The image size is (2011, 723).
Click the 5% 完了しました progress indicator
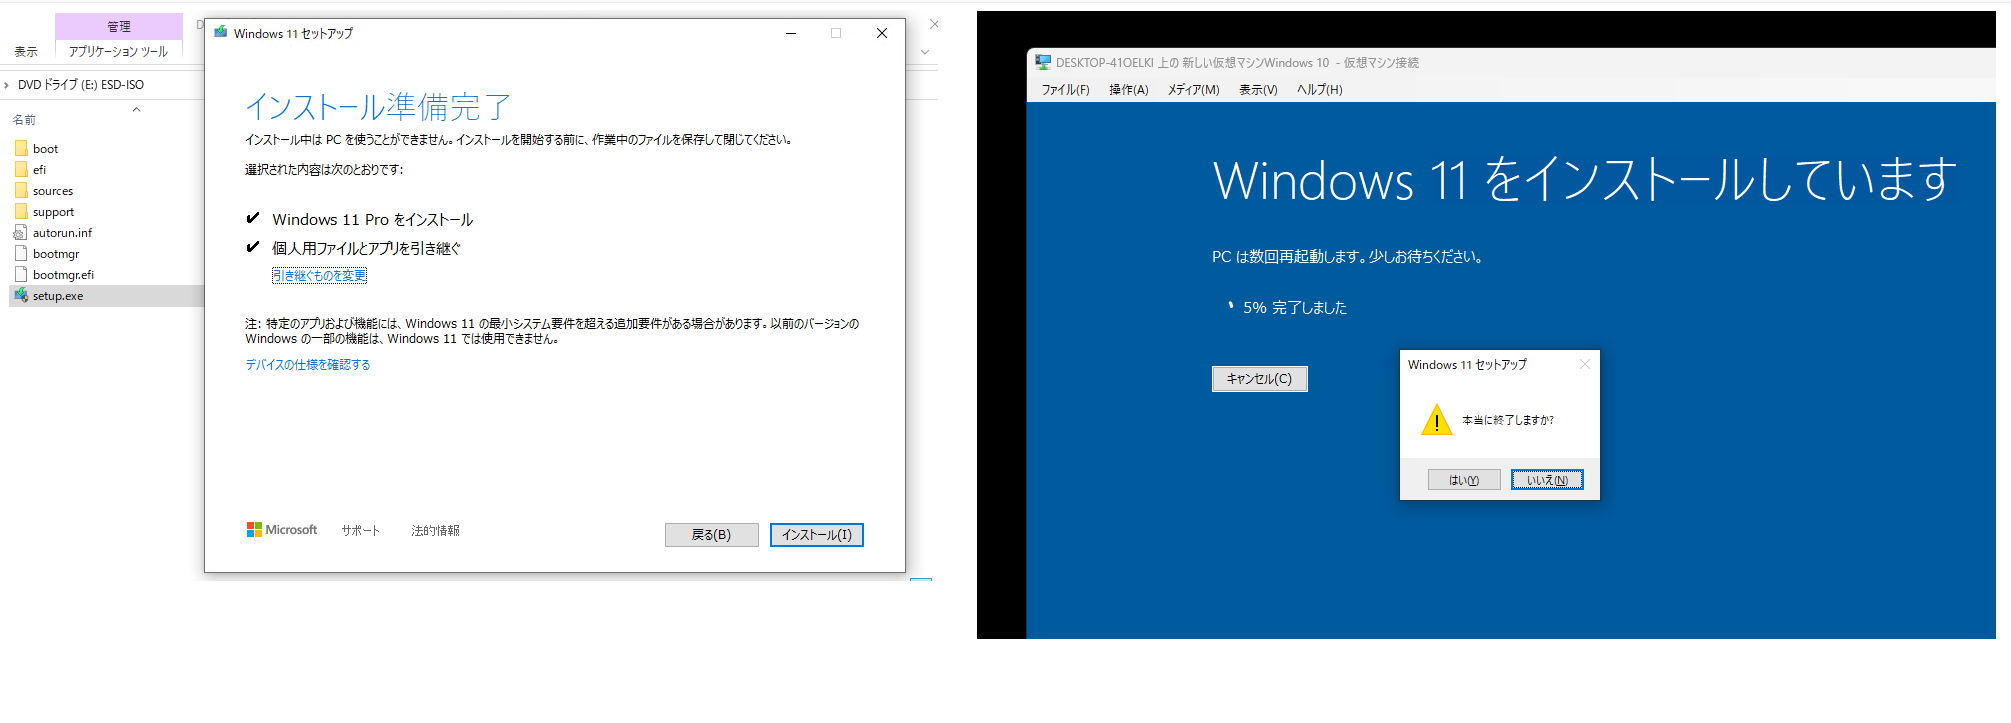[1294, 308]
